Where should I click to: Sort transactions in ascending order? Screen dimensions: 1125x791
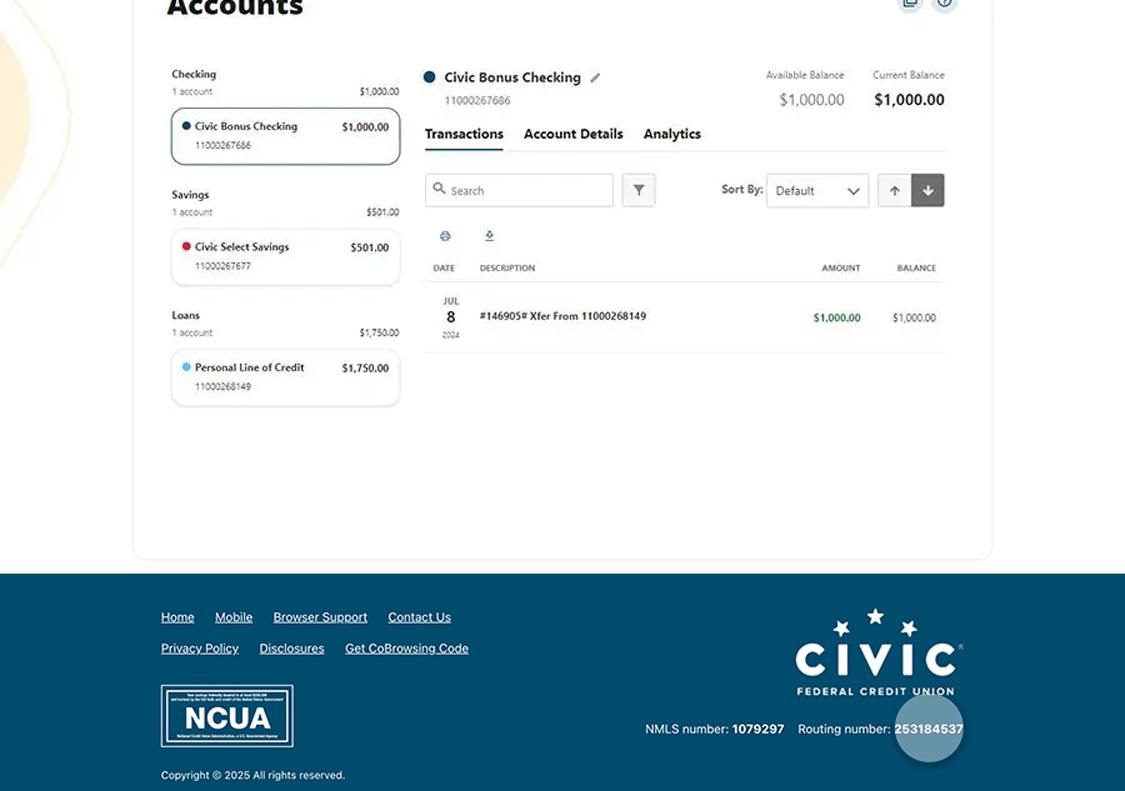[x=894, y=190]
